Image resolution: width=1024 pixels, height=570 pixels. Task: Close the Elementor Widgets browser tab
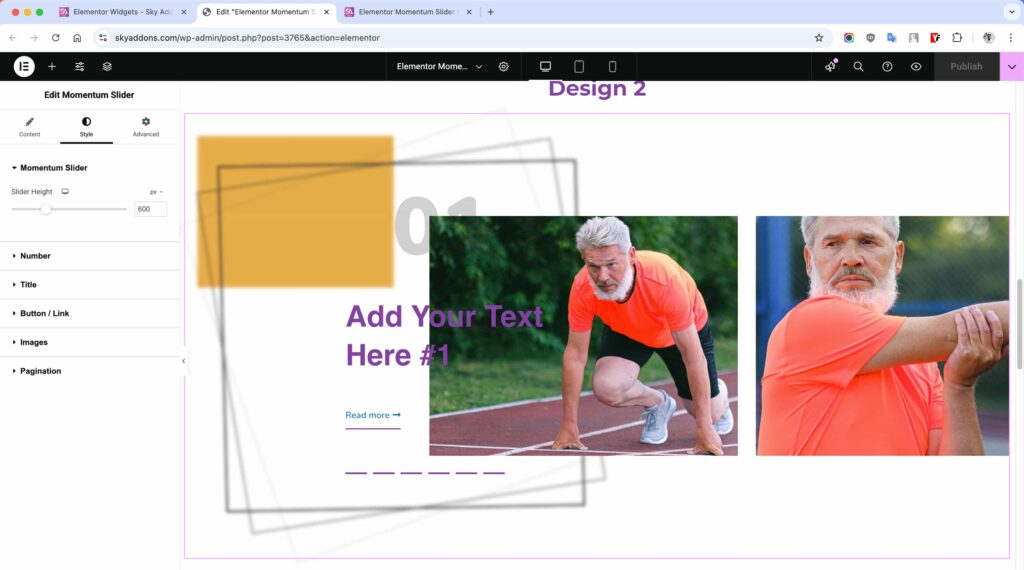pyautogui.click(x=184, y=12)
